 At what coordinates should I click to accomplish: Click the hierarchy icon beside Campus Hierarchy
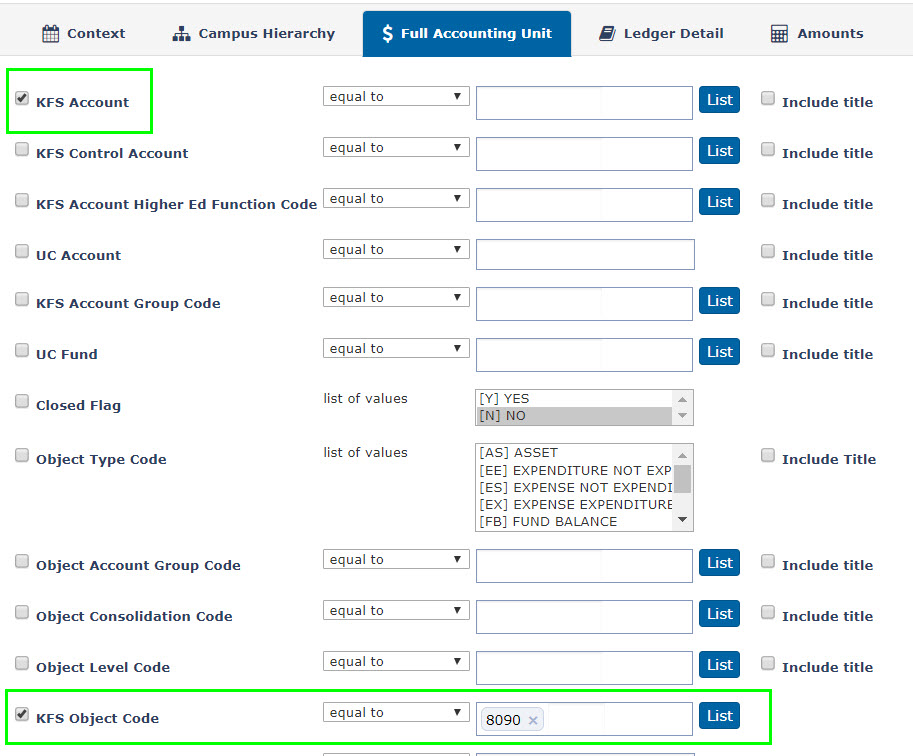coord(182,34)
